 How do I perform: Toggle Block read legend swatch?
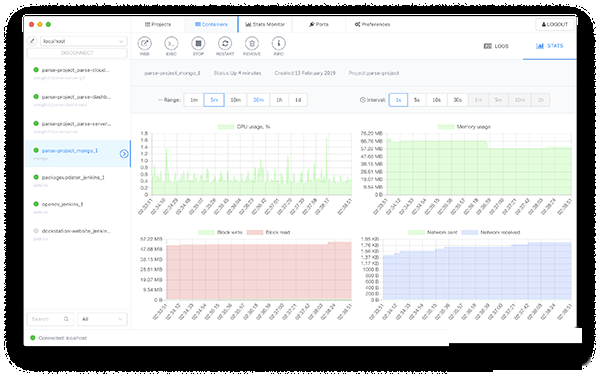point(255,232)
